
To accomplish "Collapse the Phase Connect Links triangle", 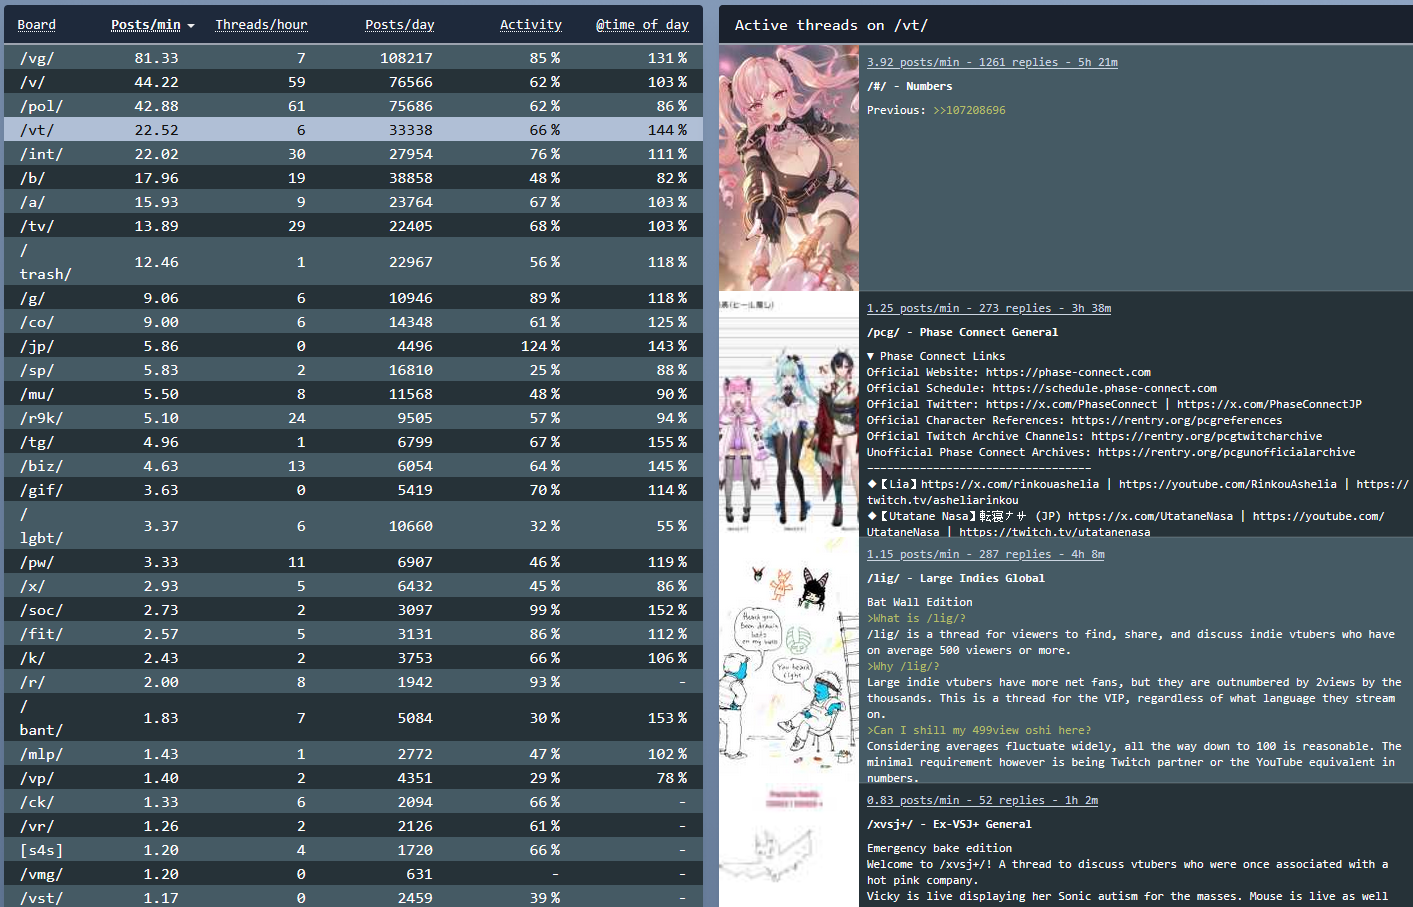I will tap(871, 356).
